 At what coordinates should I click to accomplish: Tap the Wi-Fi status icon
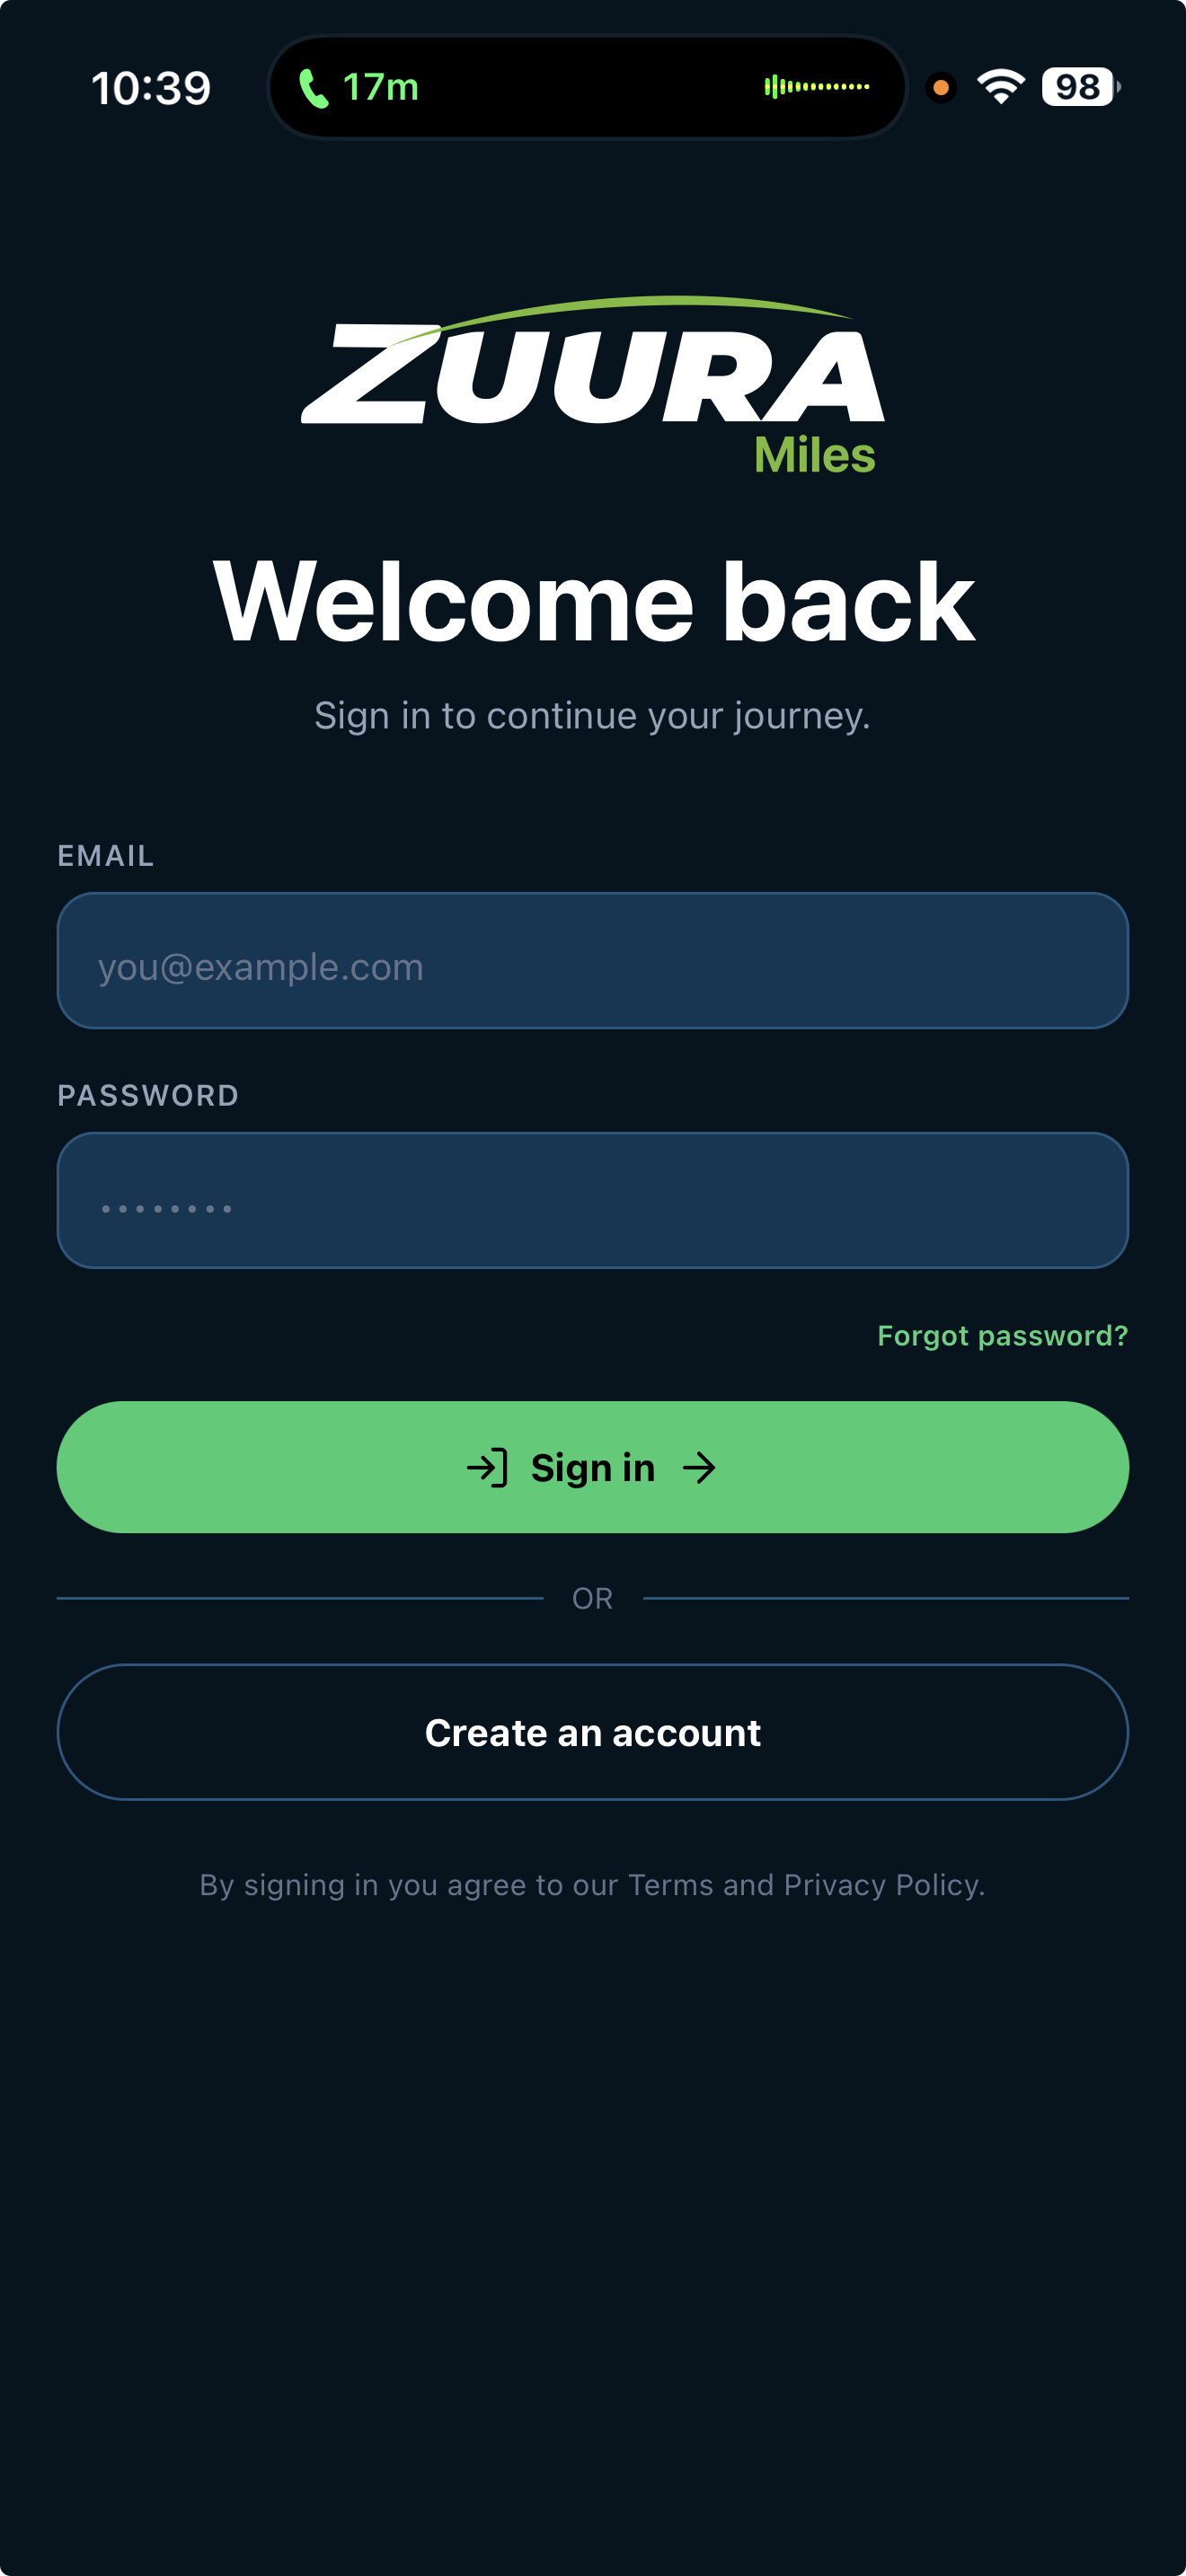pos(1000,87)
